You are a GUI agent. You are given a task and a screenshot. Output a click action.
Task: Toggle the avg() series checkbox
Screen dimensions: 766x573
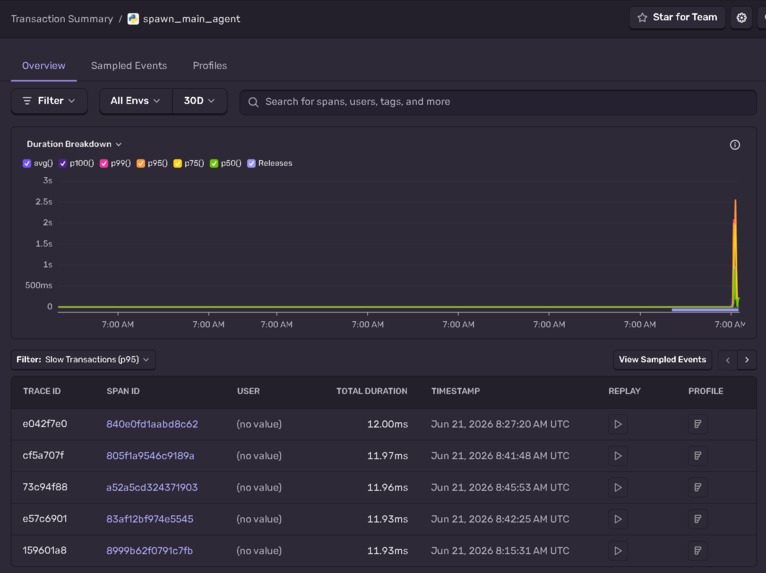[27, 163]
